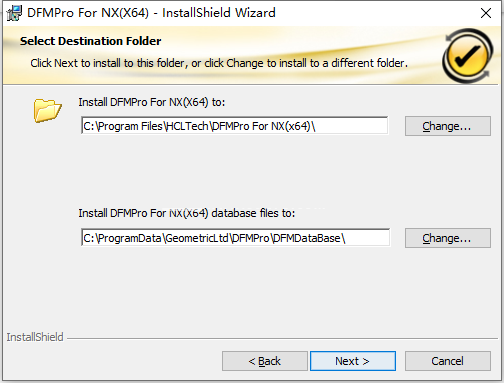Image resolution: width=504 pixels, height=383 pixels.
Task: Click the yellow checkmark logo
Action: 467,56
